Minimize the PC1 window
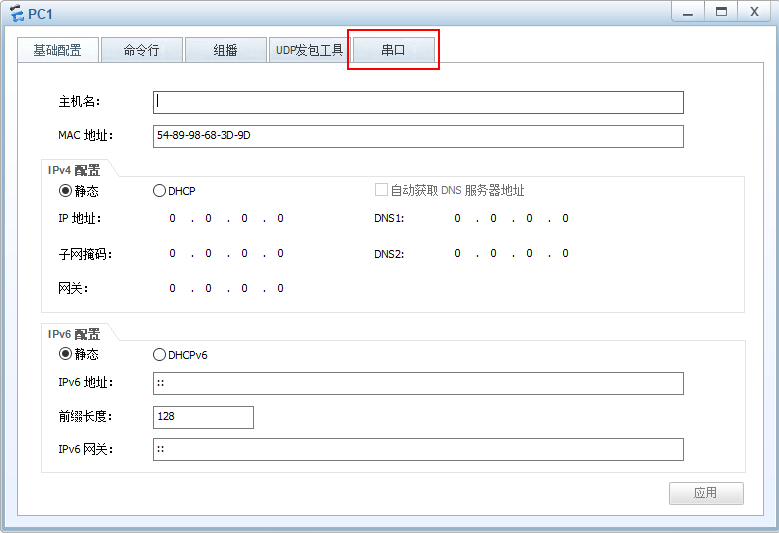779x533 pixels. [688, 12]
